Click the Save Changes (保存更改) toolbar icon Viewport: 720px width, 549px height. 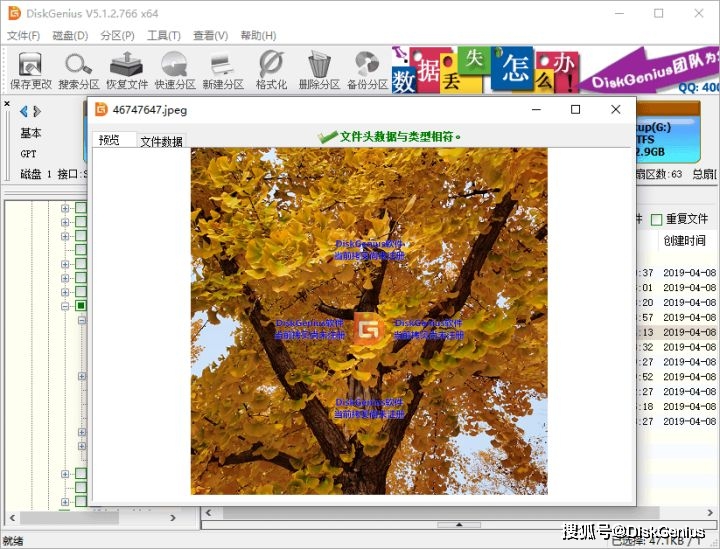[x=31, y=69]
